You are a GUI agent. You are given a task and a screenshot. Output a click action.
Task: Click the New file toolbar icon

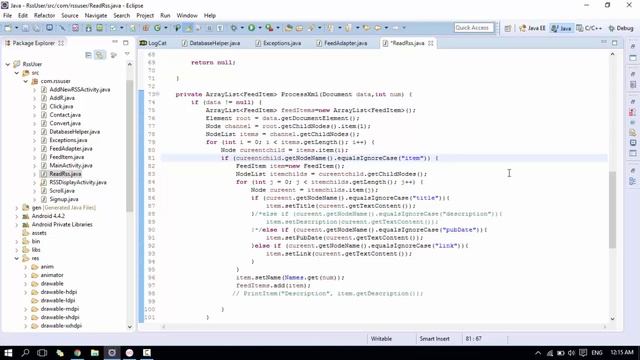(x=8, y=28)
